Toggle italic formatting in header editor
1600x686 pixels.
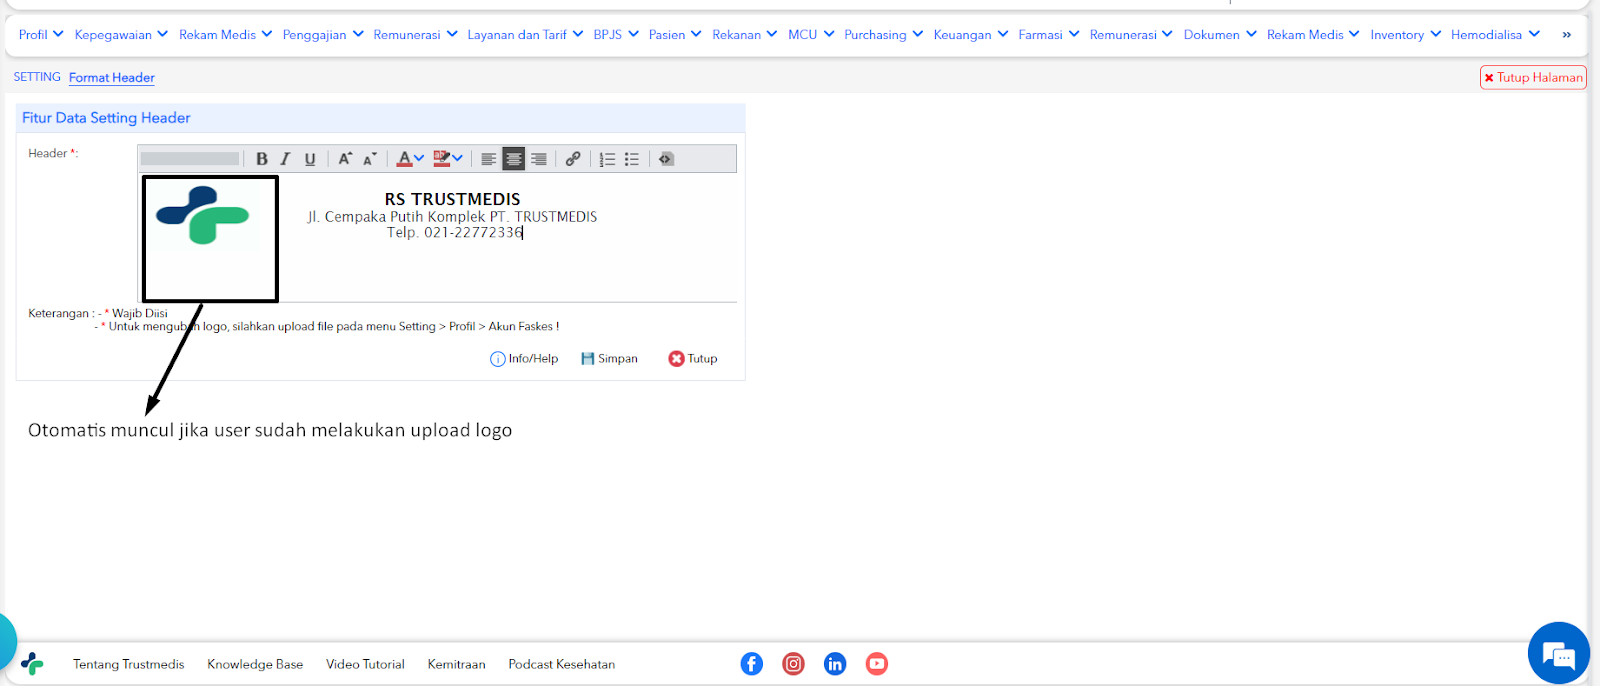pyautogui.click(x=285, y=159)
